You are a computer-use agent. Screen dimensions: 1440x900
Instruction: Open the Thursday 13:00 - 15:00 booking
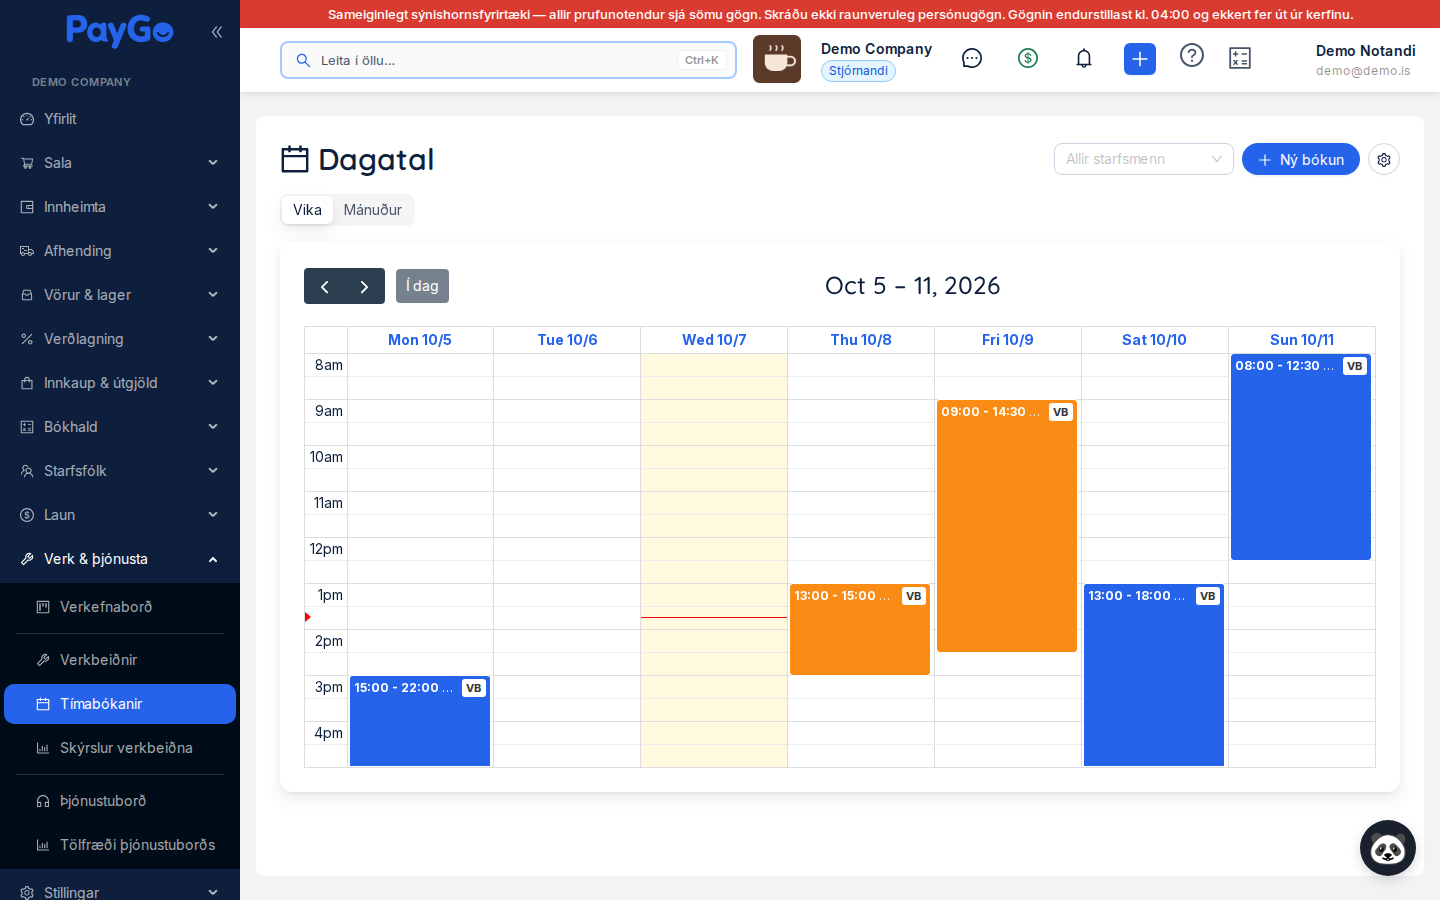[x=860, y=630]
